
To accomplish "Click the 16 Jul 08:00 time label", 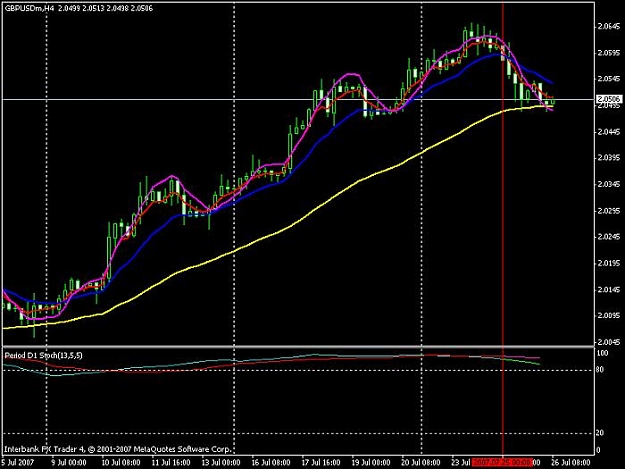I will coord(271,463).
